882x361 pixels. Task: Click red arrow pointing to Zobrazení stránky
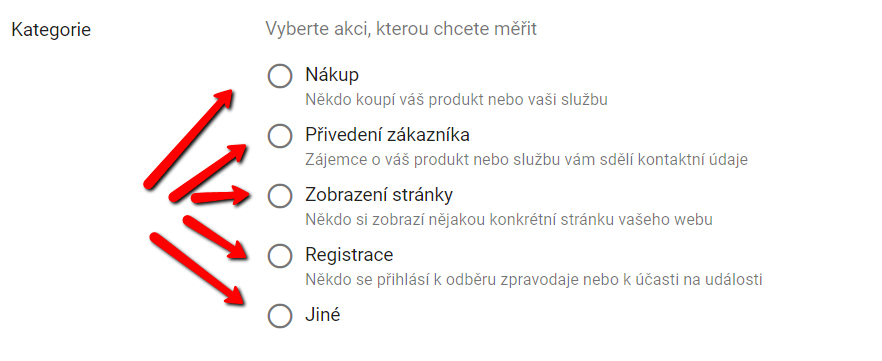coord(220,196)
